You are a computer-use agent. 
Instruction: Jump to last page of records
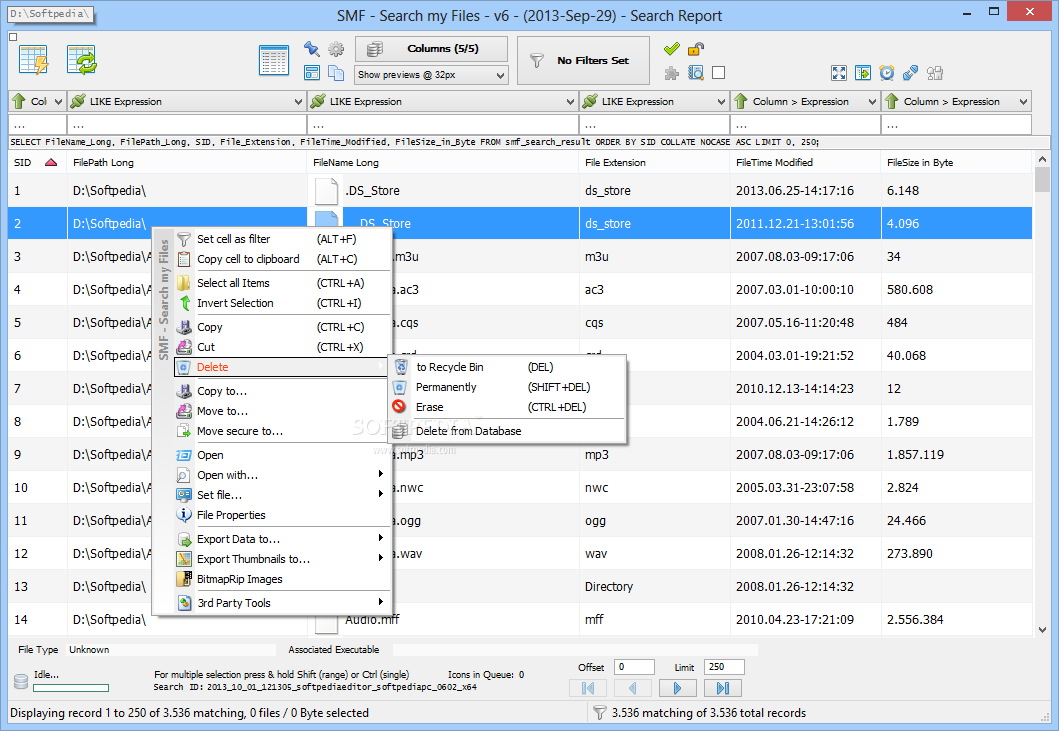723,688
